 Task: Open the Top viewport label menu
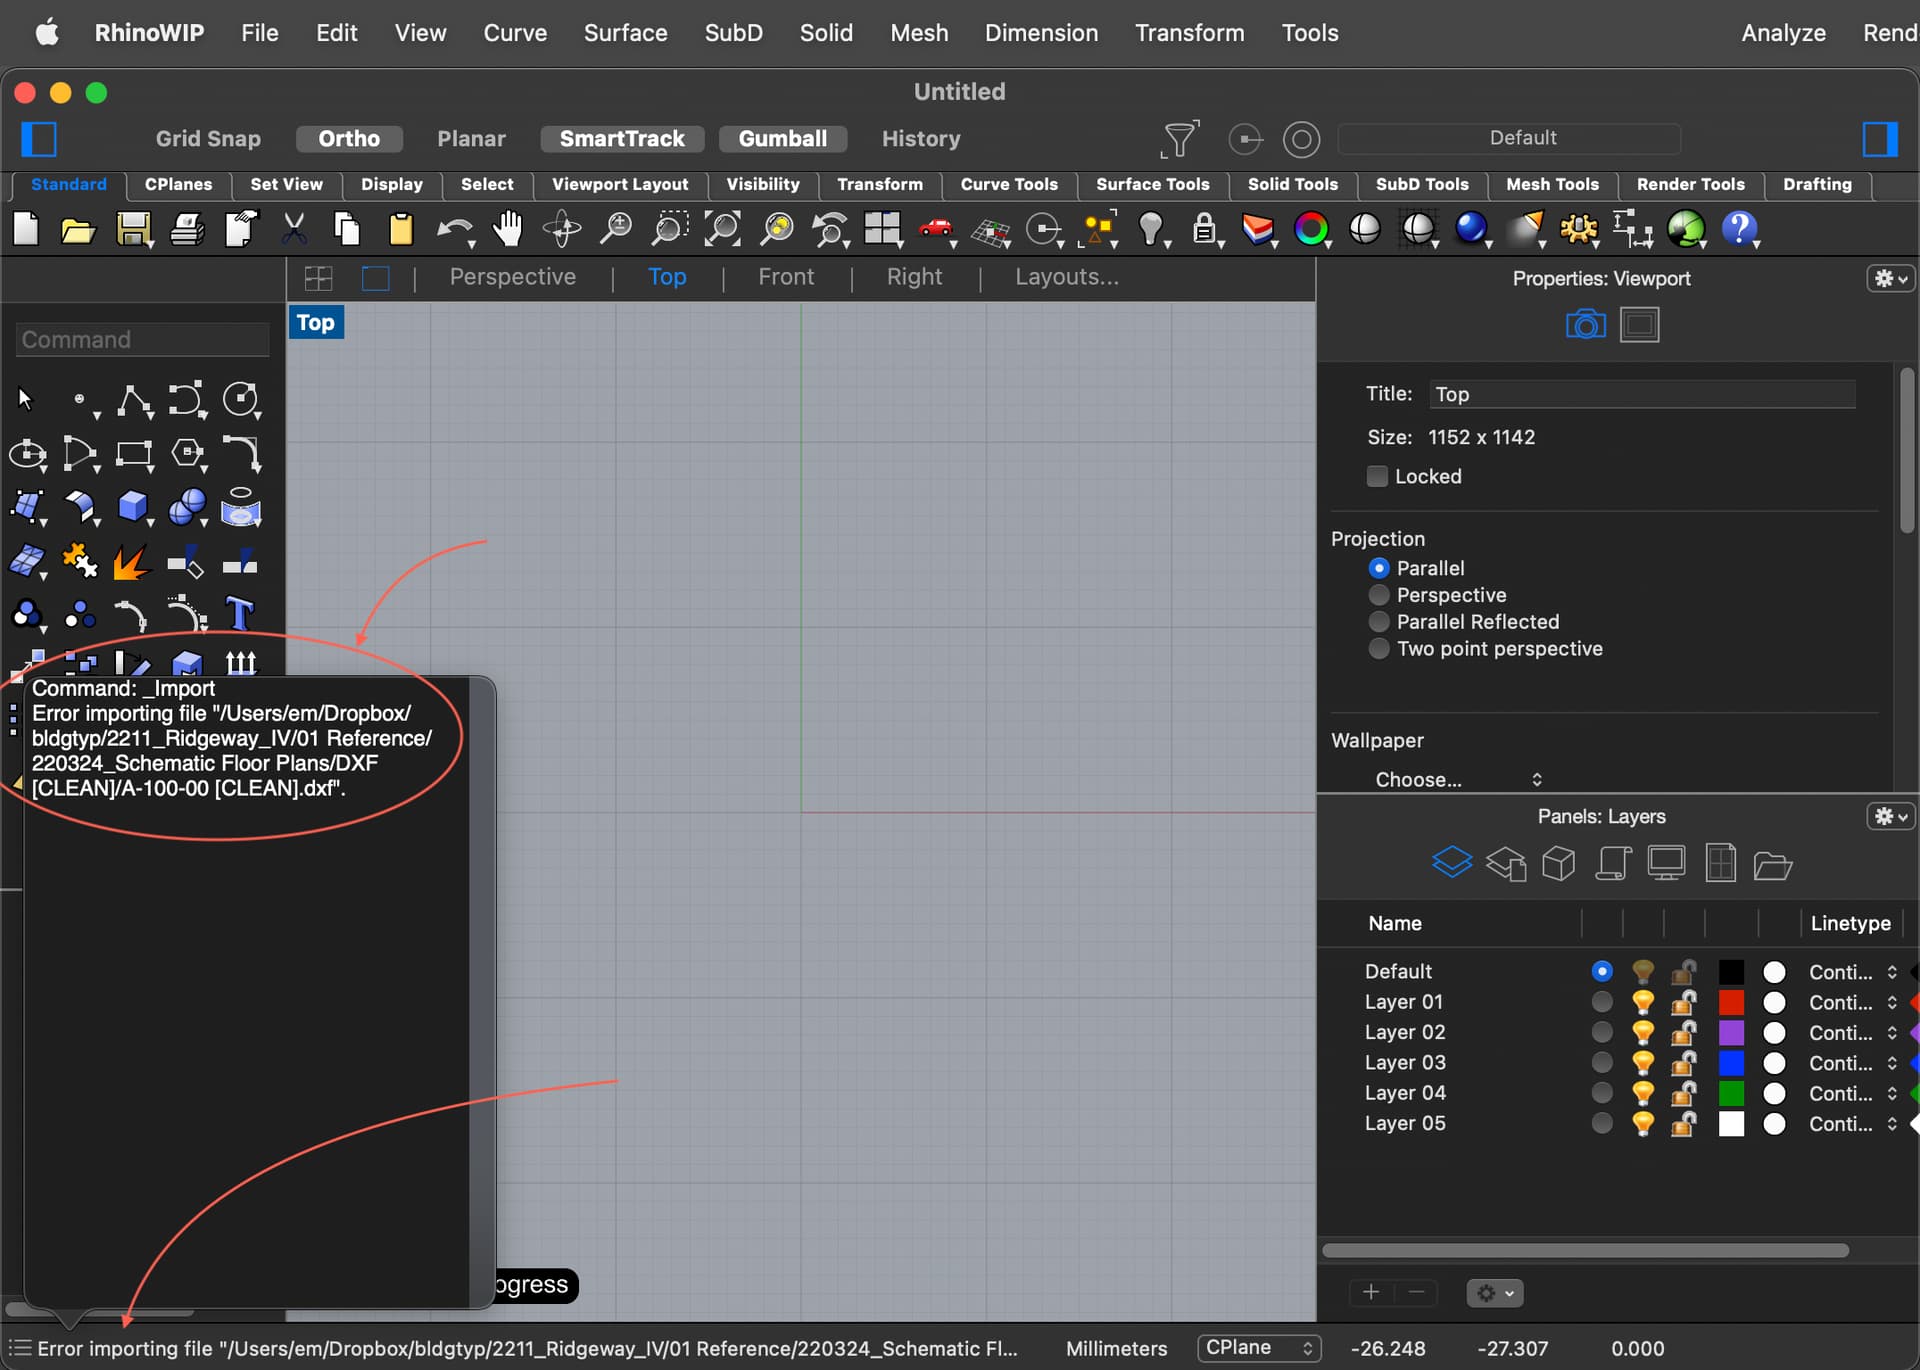(316, 322)
